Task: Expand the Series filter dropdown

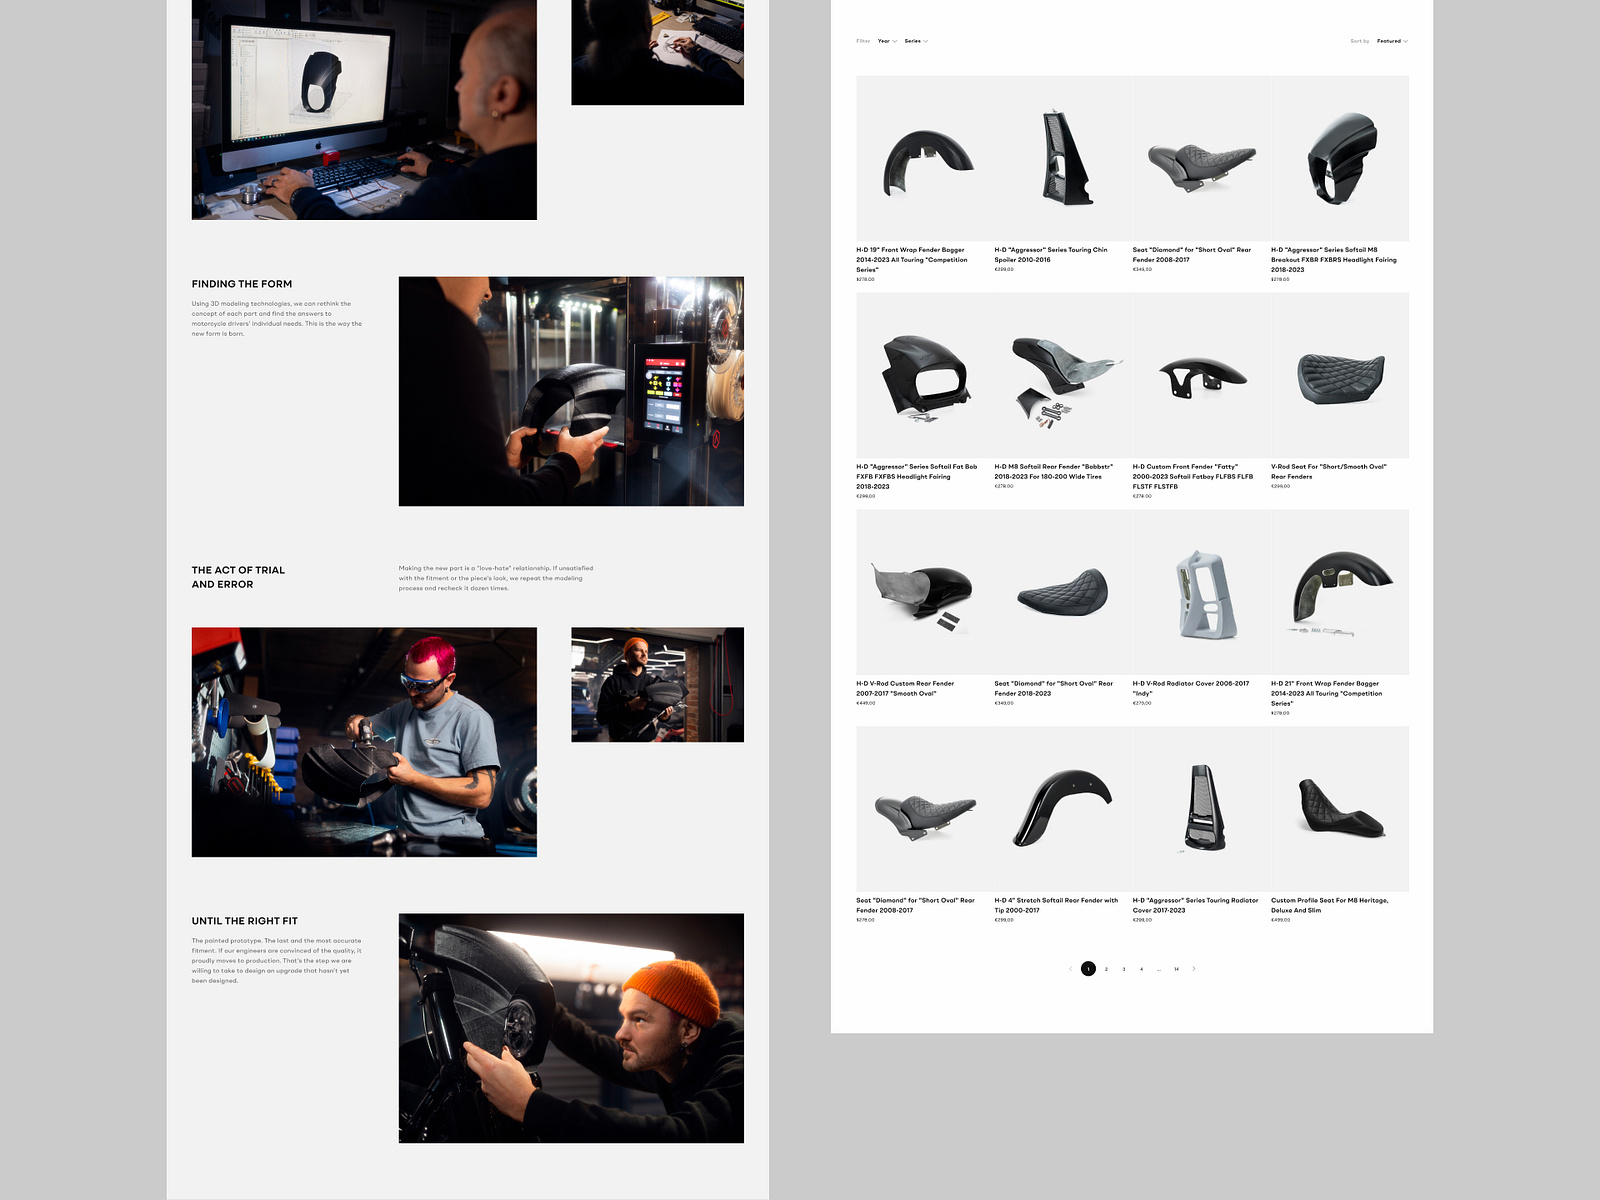Action: click(x=913, y=41)
